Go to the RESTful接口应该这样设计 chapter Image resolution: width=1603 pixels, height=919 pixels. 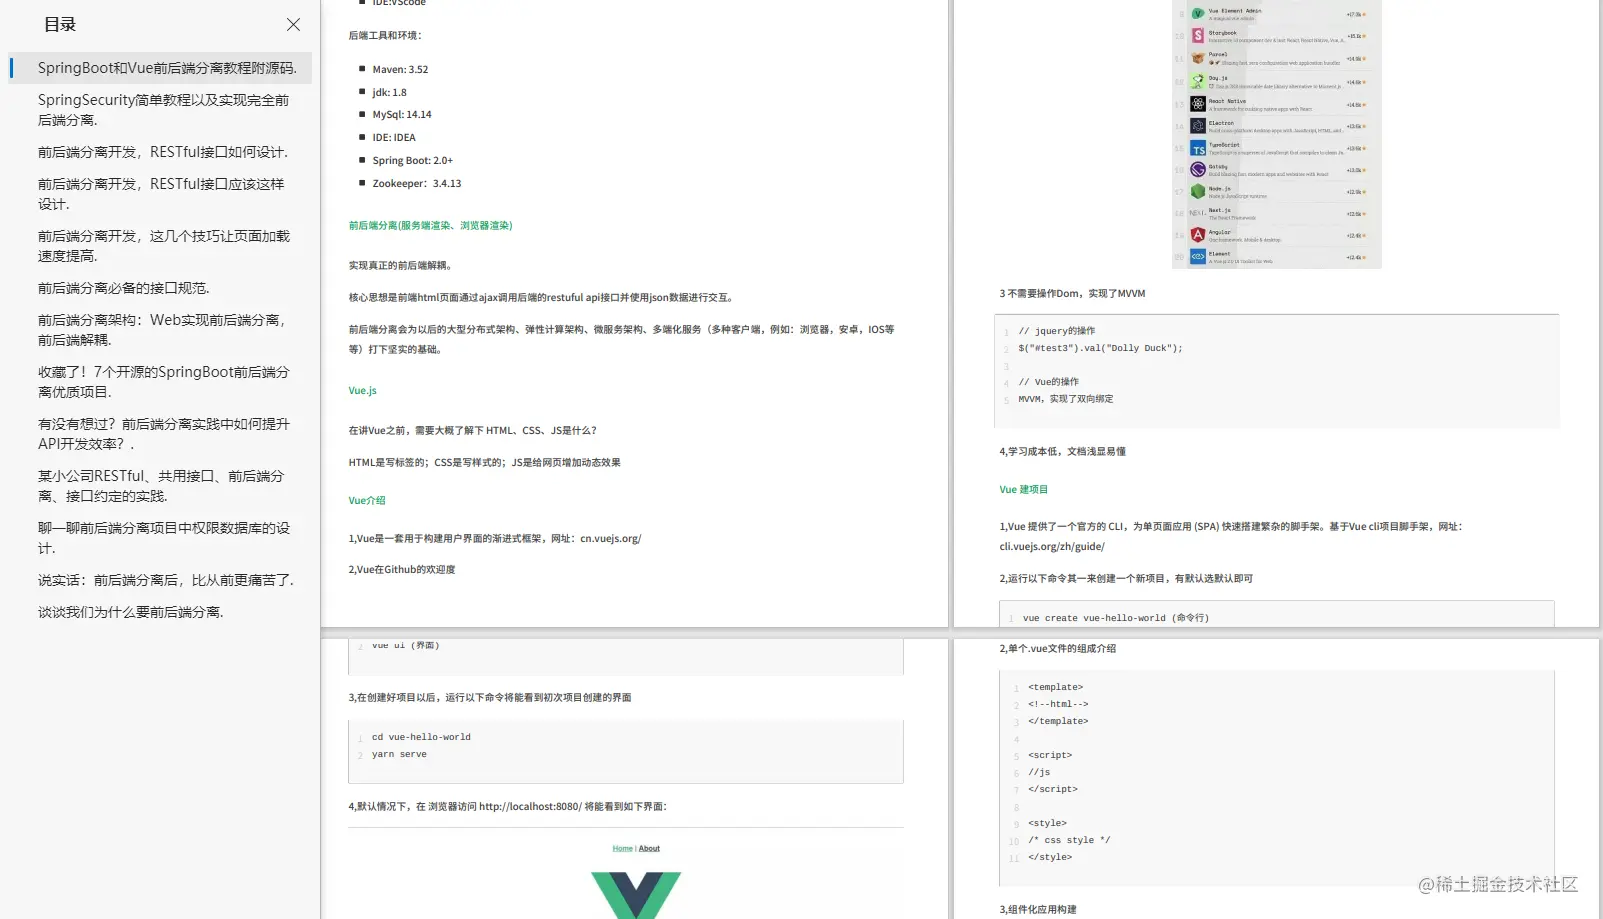point(163,194)
